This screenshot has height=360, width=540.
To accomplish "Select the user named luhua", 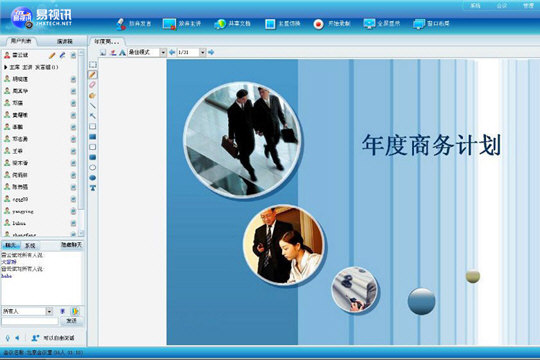I will (x=19, y=223).
